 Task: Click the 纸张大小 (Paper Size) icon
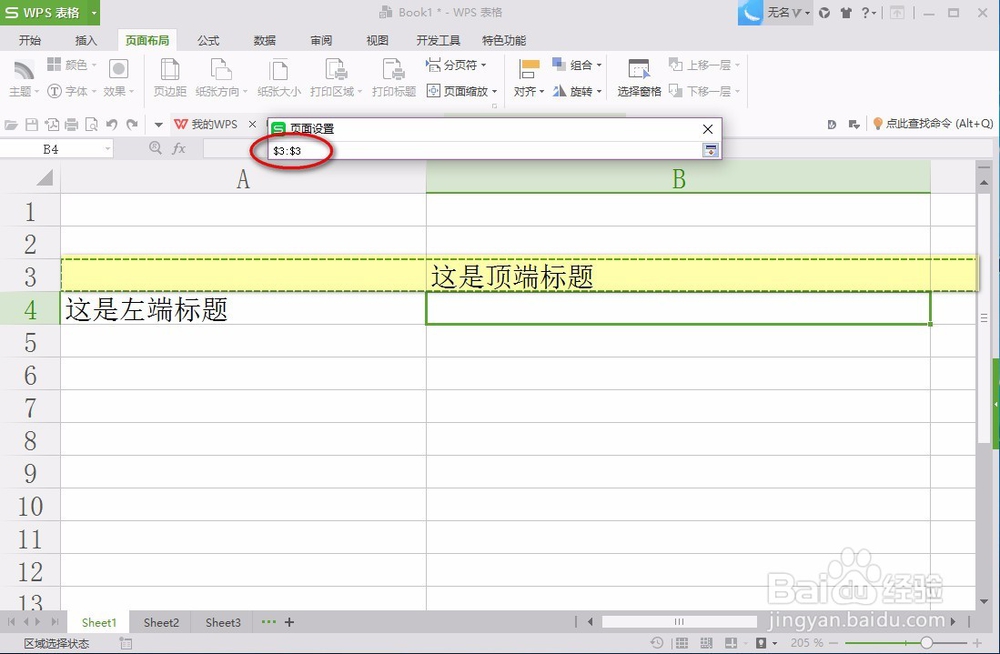(278, 78)
